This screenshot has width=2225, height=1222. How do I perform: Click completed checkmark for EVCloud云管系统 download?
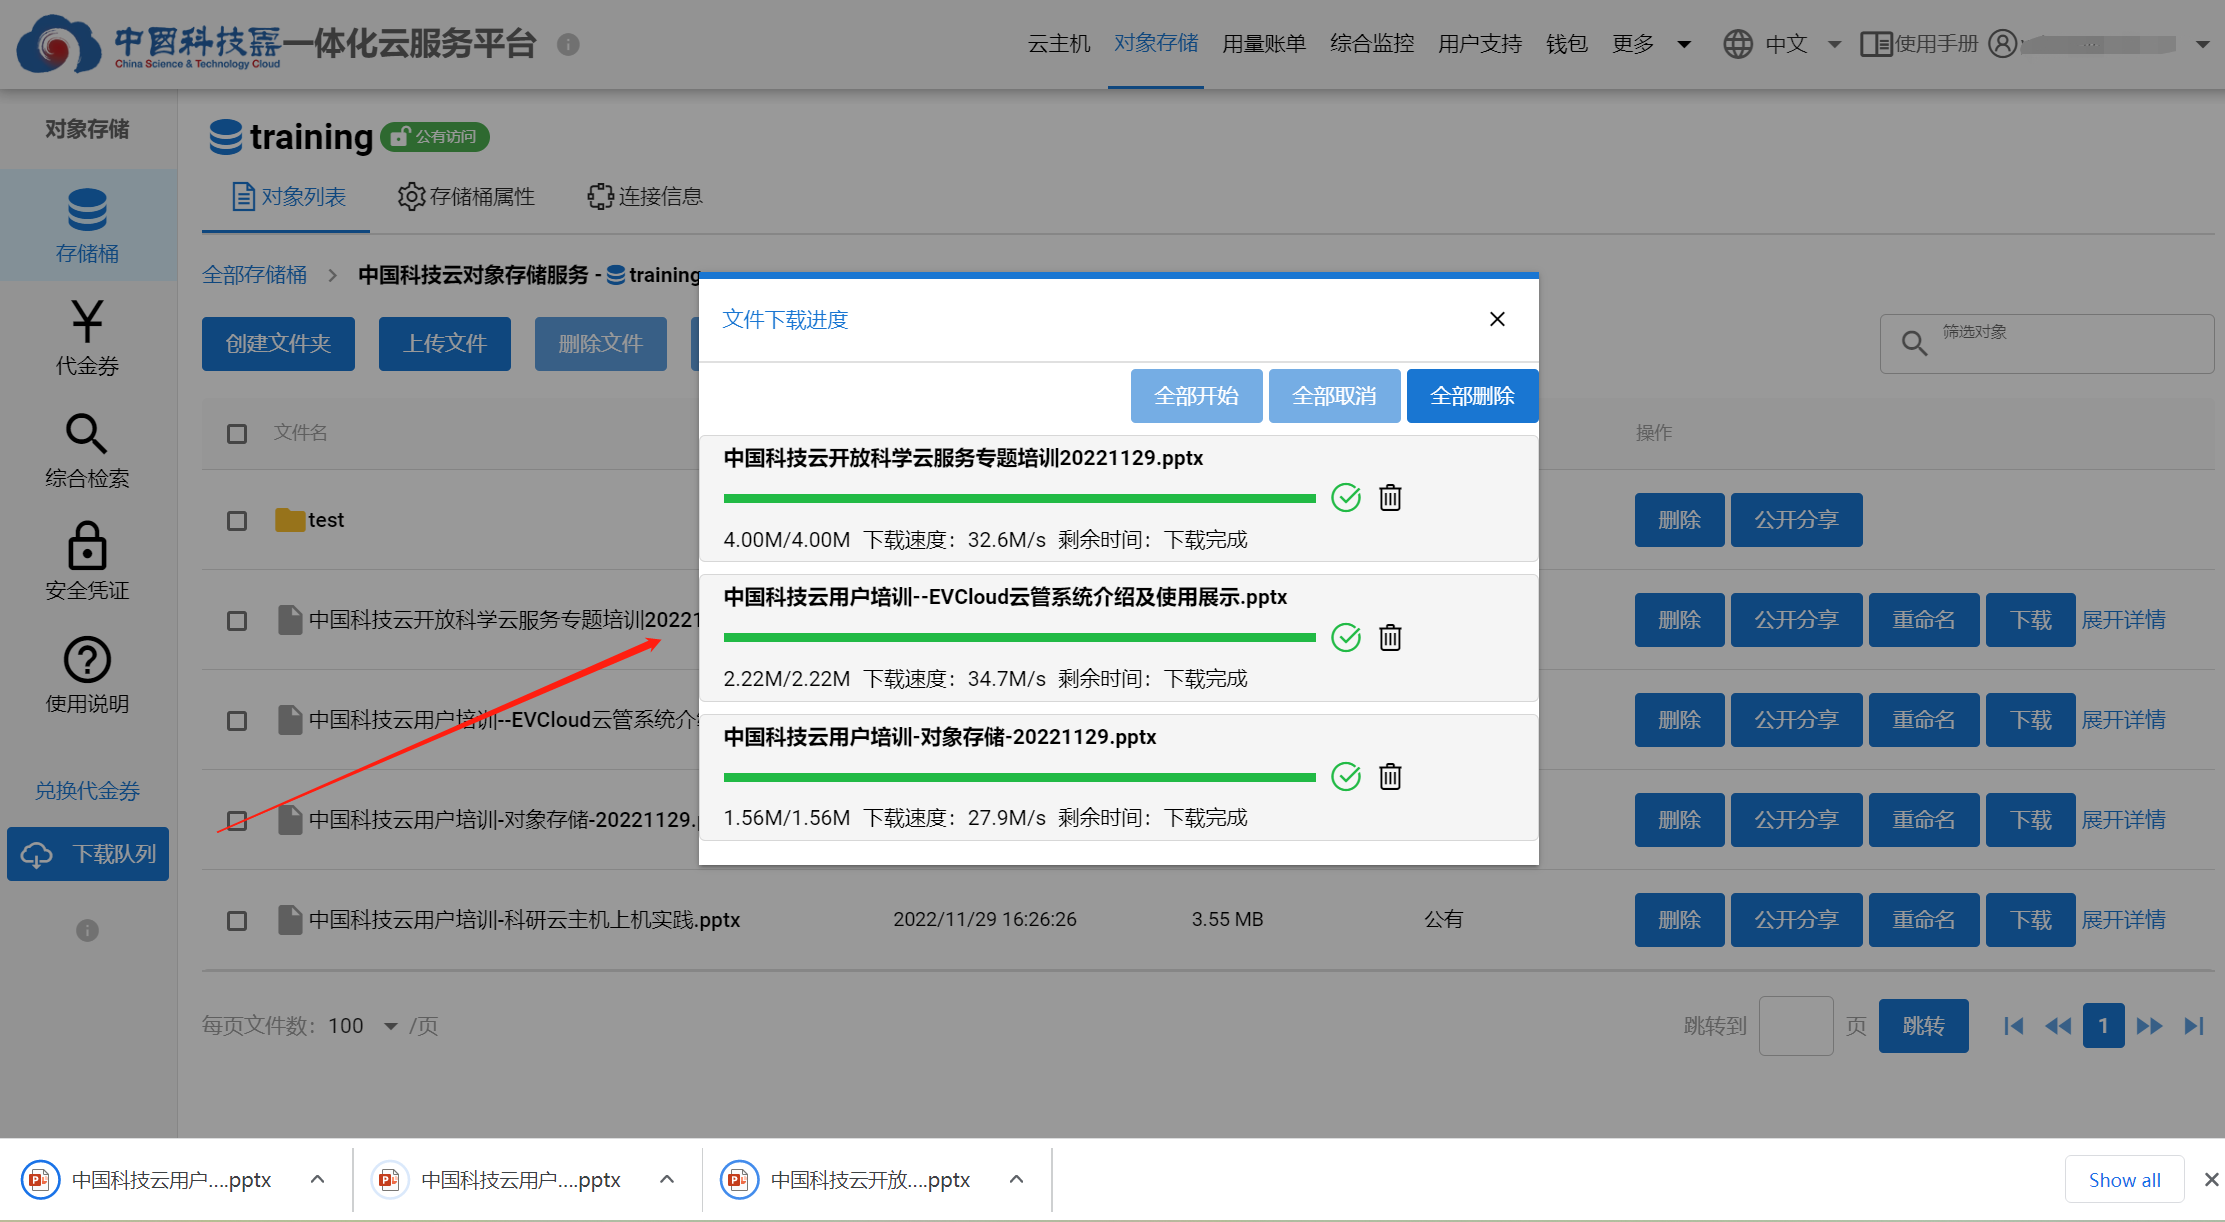click(x=1346, y=637)
